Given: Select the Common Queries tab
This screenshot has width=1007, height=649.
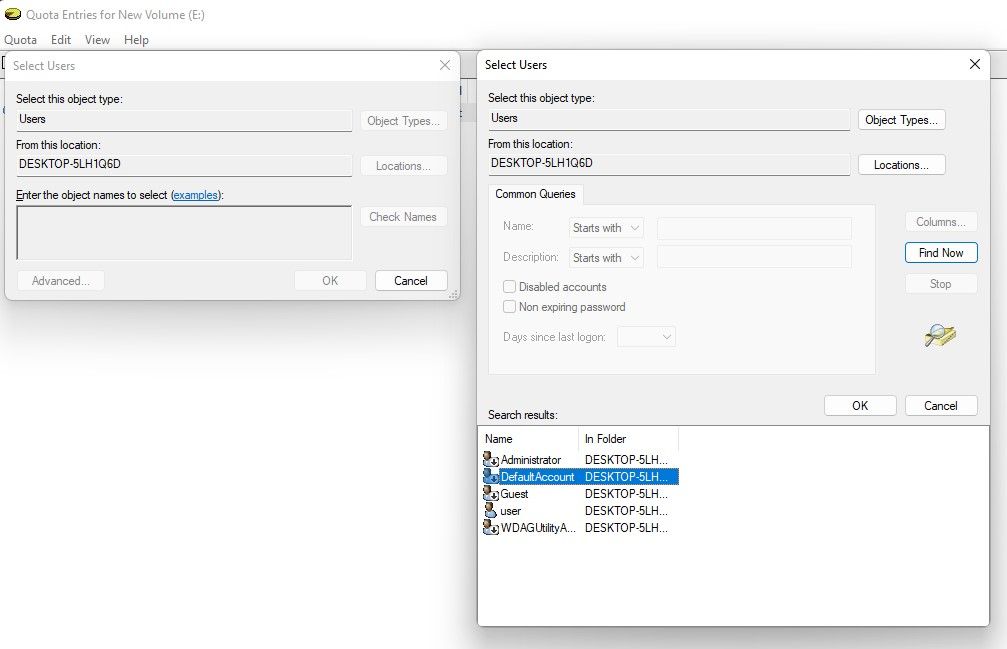Looking at the screenshot, I should 535,194.
